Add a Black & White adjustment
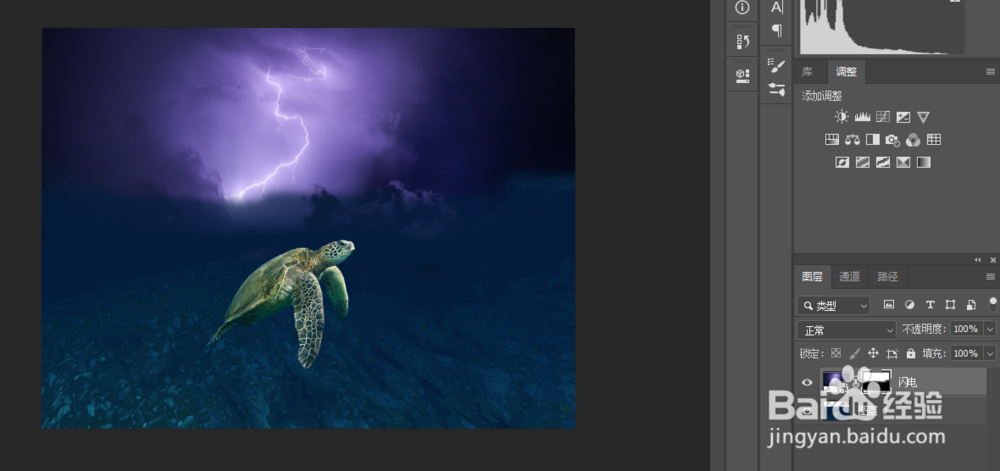This screenshot has width=1000, height=471. pyautogui.click(x=872, y=140)
